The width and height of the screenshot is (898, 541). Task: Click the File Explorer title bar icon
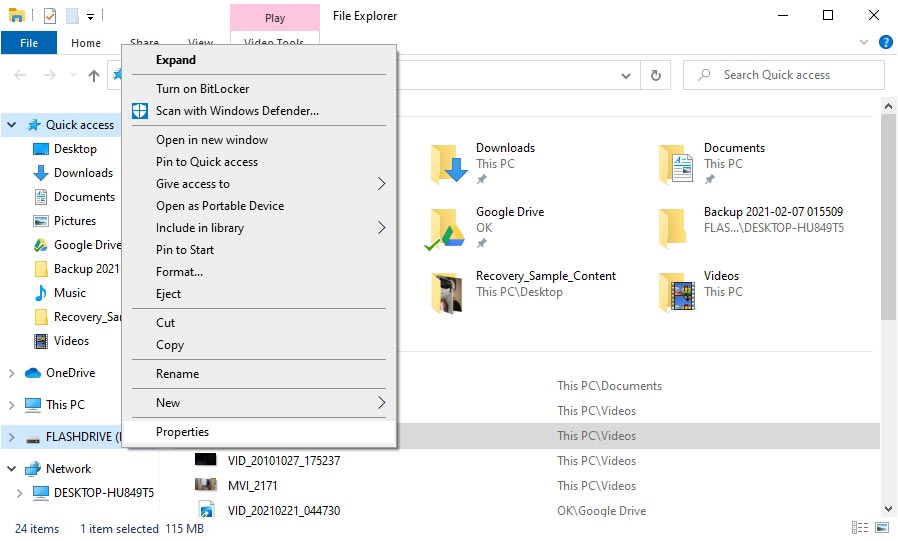(x=17, y=15)
